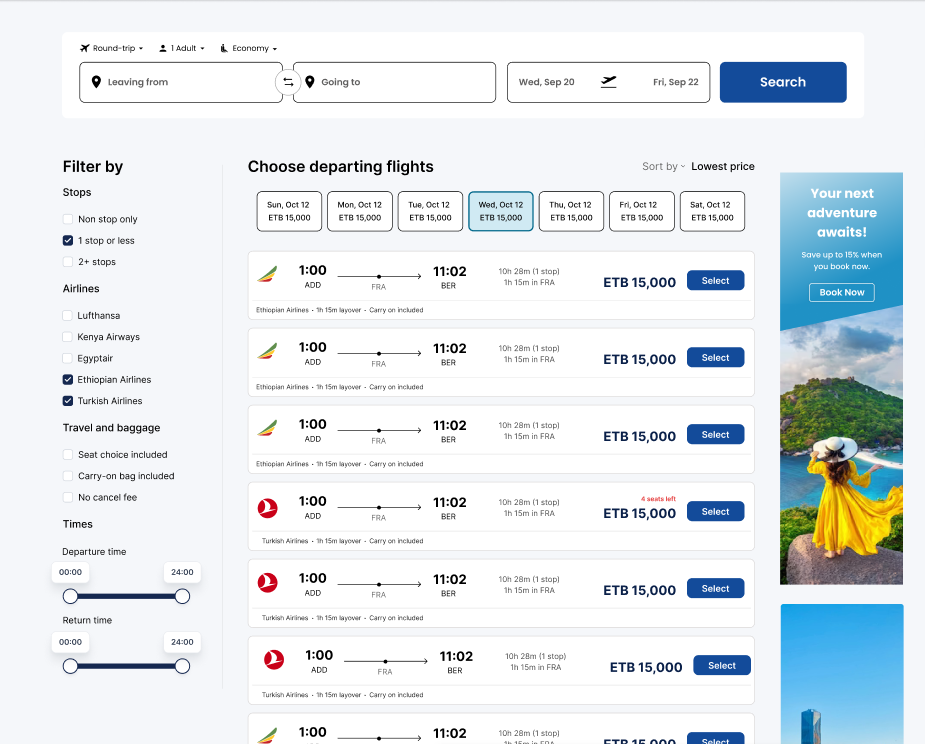
Task: Click the Fri, Sep 22 return date
Action: point(675,82)
